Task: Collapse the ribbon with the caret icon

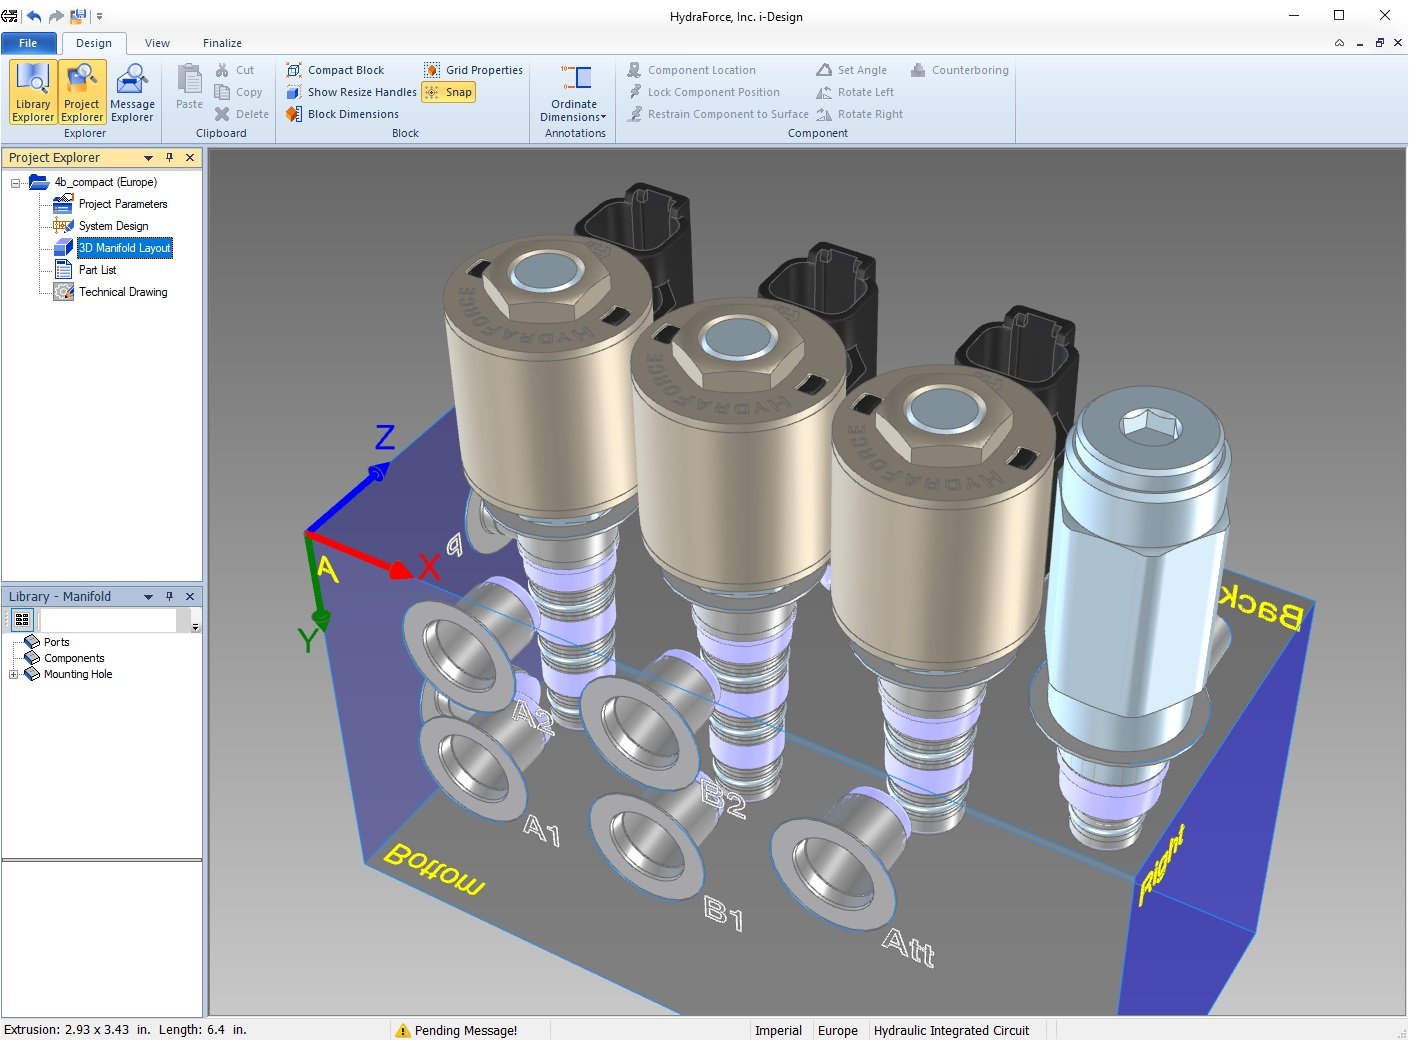Action: click(1339, 43)
